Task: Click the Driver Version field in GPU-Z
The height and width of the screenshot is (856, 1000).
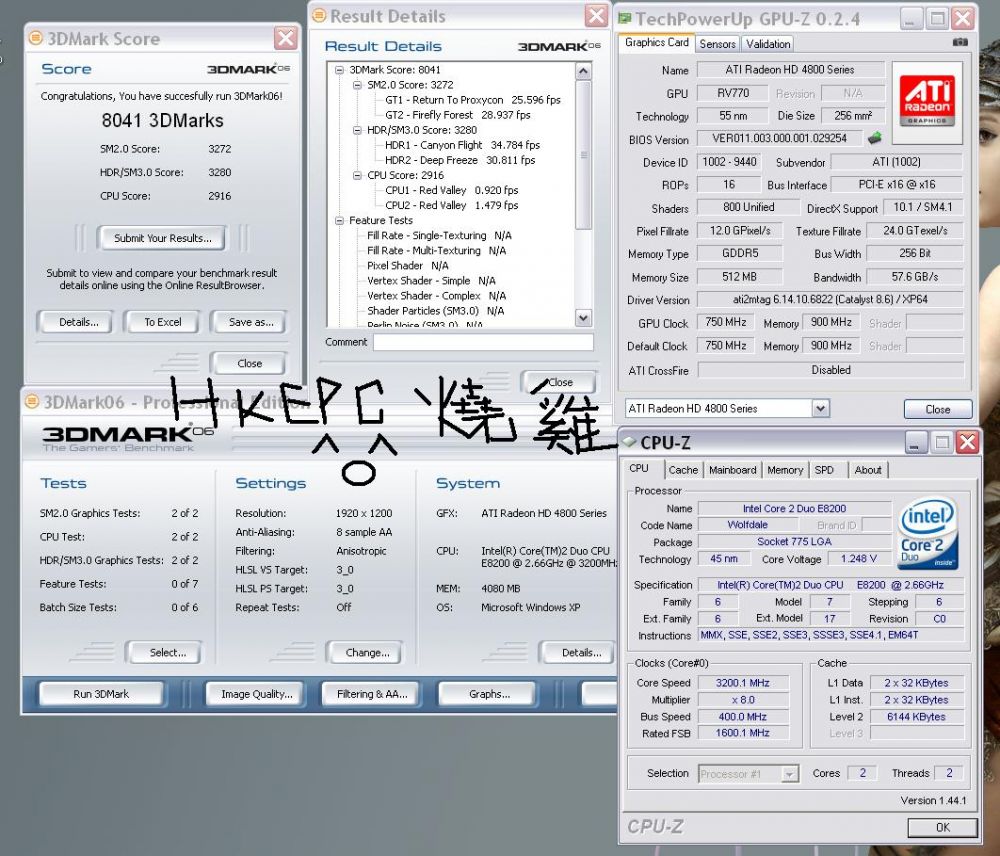Action: tap(830, 299)
